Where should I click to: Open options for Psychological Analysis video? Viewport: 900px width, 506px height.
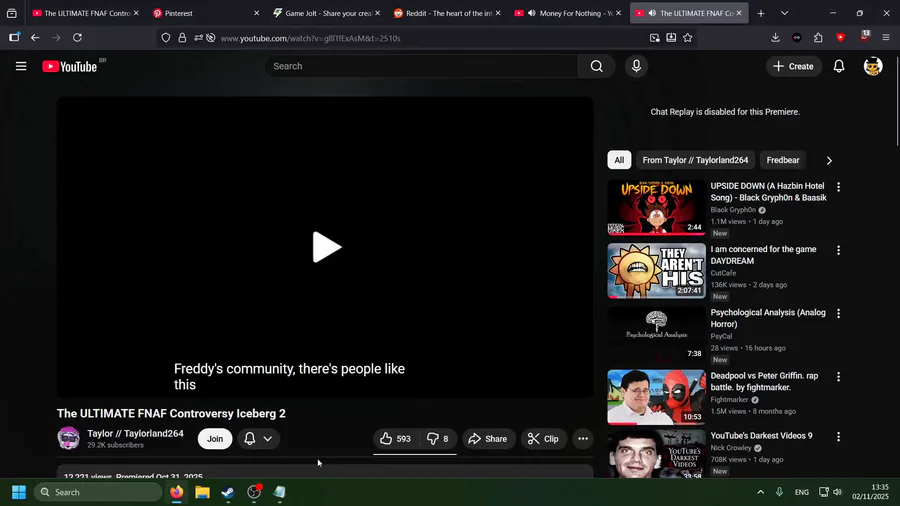839,313
